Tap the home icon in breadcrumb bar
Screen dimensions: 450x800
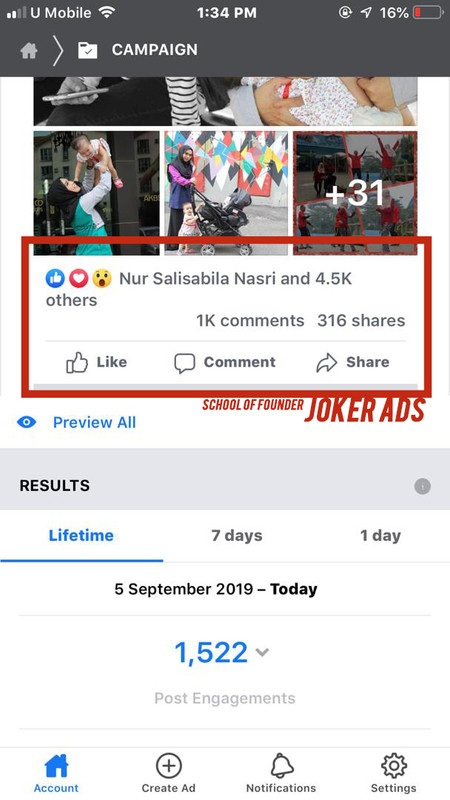point(29,50)
